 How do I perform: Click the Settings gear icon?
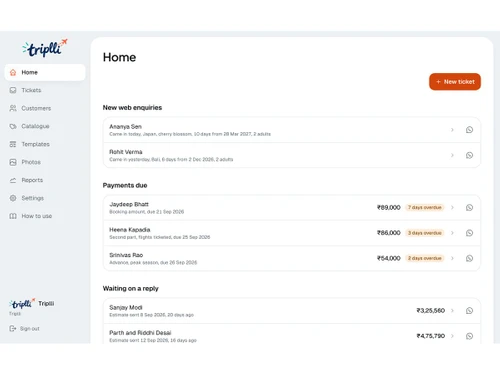[13, 198]
